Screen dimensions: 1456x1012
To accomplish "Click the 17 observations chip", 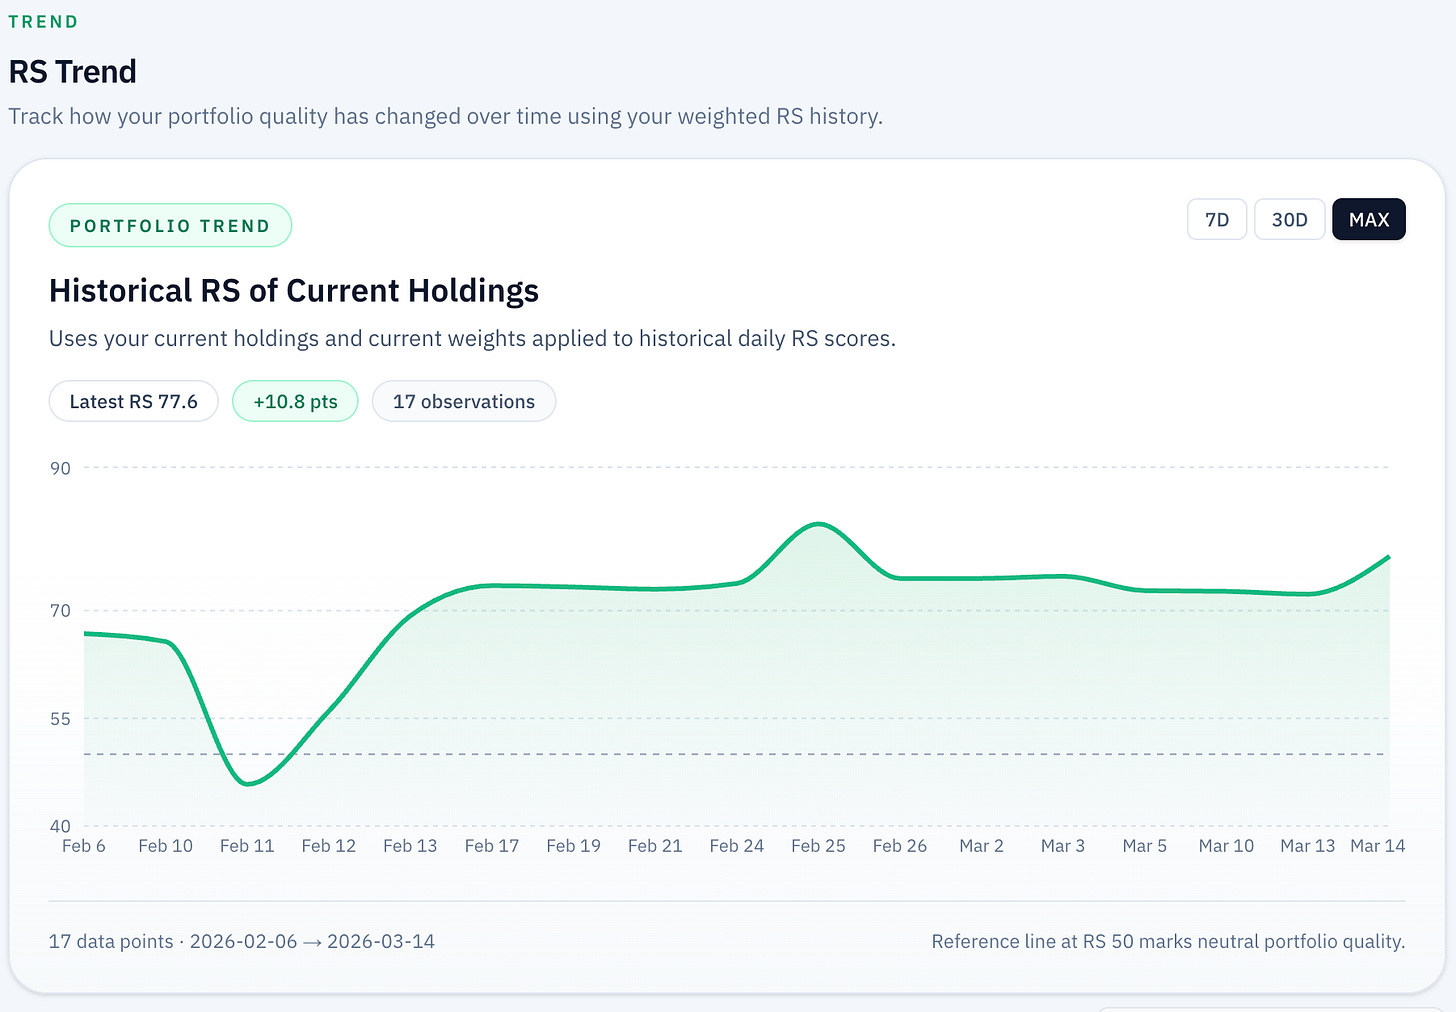I will click(463, 401).
